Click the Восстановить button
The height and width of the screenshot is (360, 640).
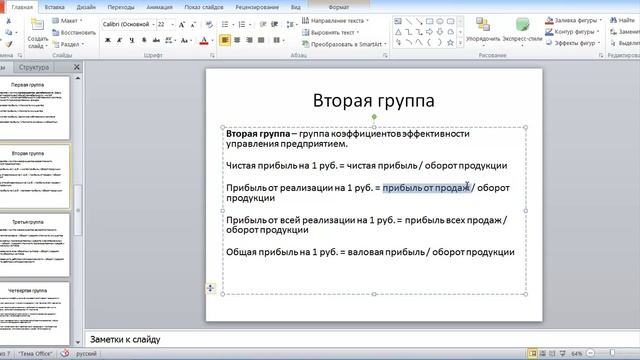point(74,33)
